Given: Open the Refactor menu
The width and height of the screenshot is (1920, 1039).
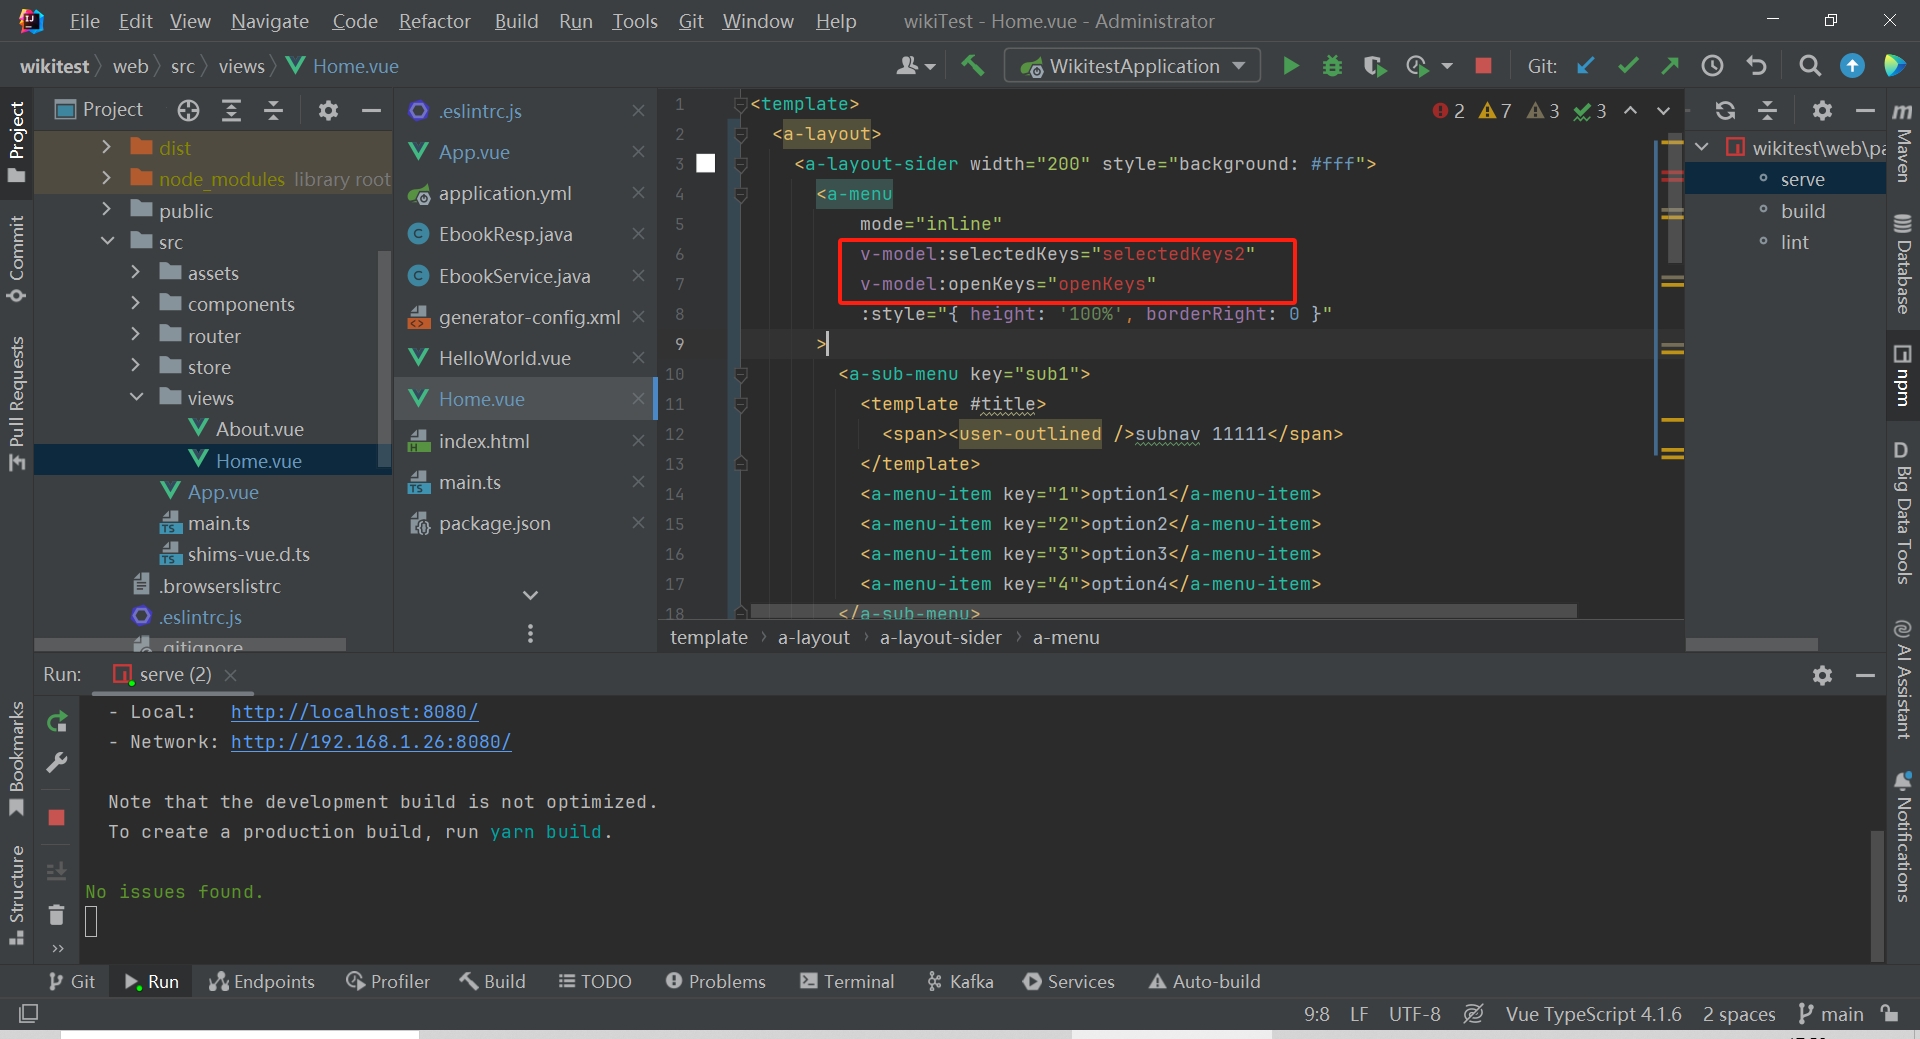Looking at the screenshot, I should coord(434,21).
